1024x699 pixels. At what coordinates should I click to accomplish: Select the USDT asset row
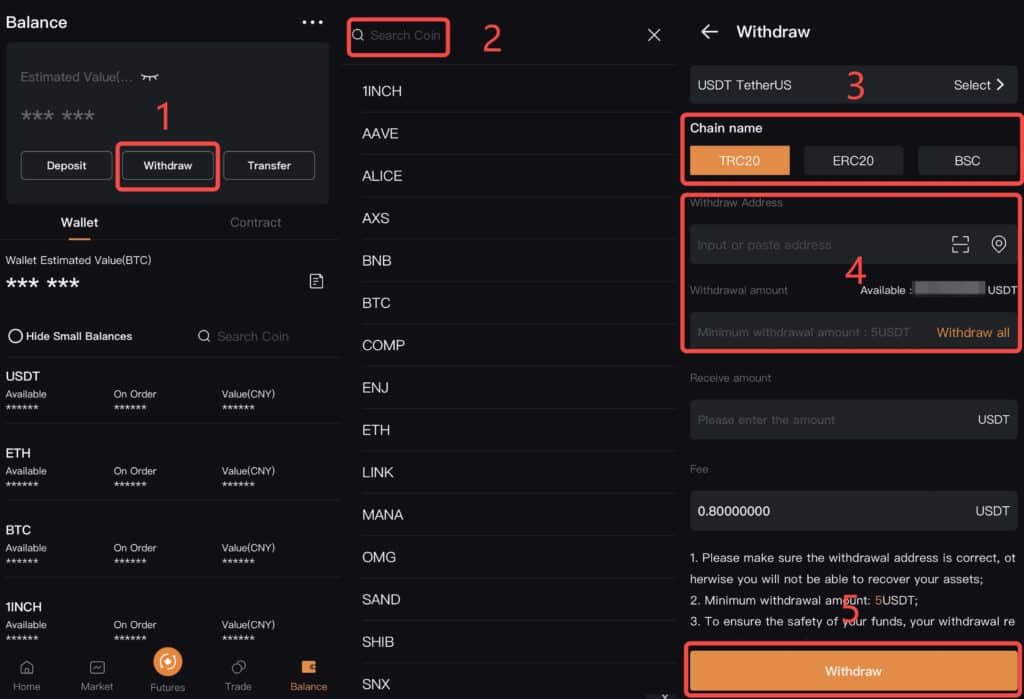click(170, 391)
